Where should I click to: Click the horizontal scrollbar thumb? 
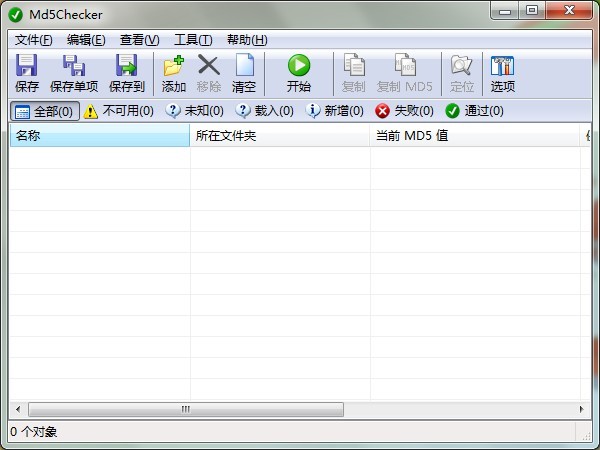tap(185, 410)
